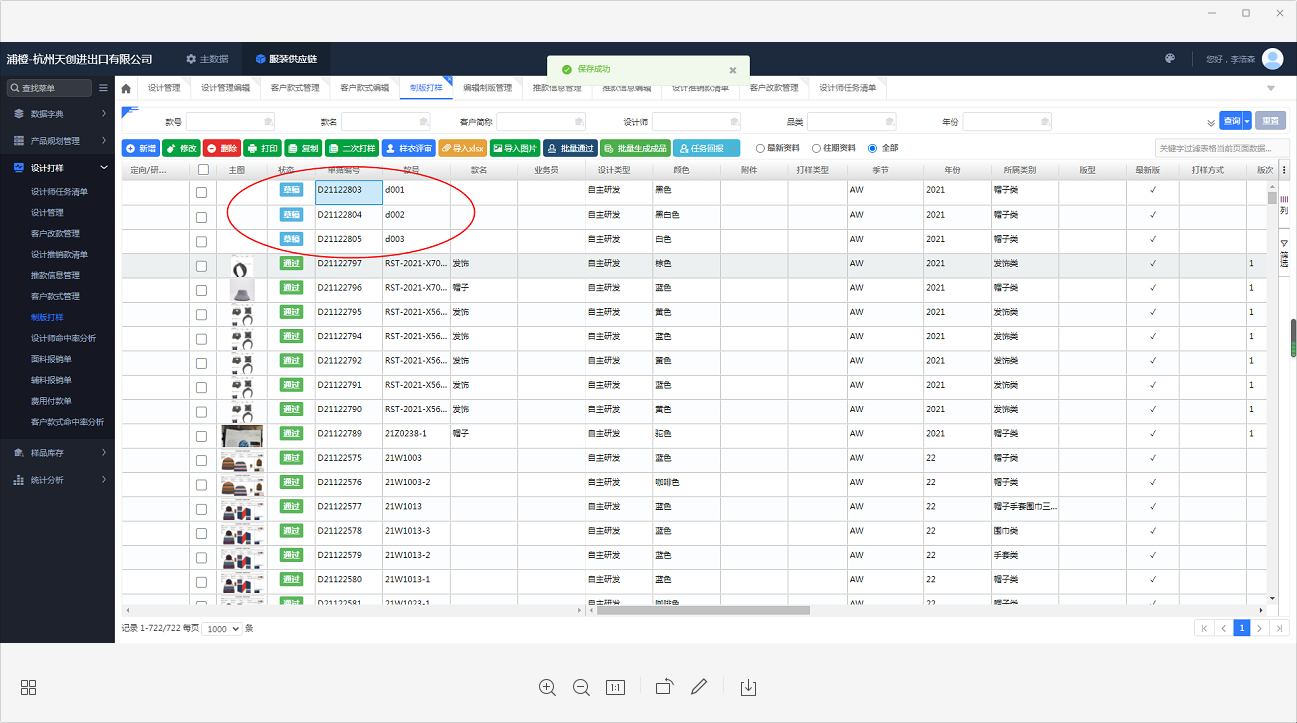Click the 1:1 actual size icon
This screenshot has width=1297, height=723.
click(x=615, y=687)
